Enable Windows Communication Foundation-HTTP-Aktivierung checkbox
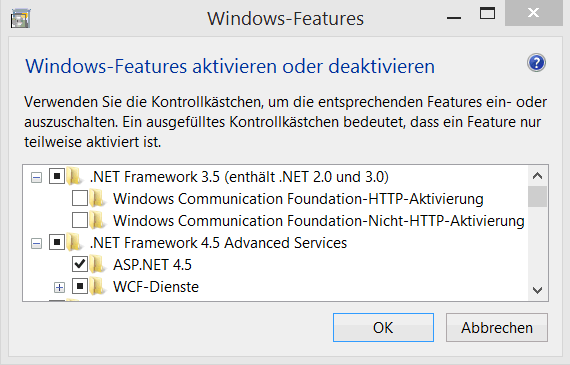Viewport: 570px width, 365px height. coord(80,198)
